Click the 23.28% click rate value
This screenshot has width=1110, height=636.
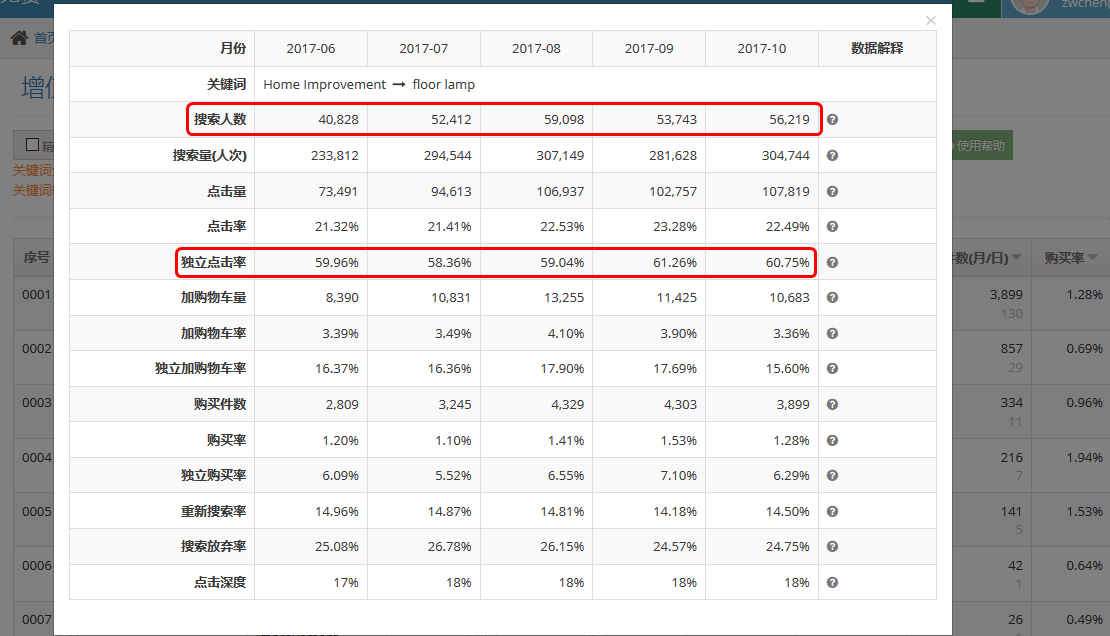tap(675, 227)
